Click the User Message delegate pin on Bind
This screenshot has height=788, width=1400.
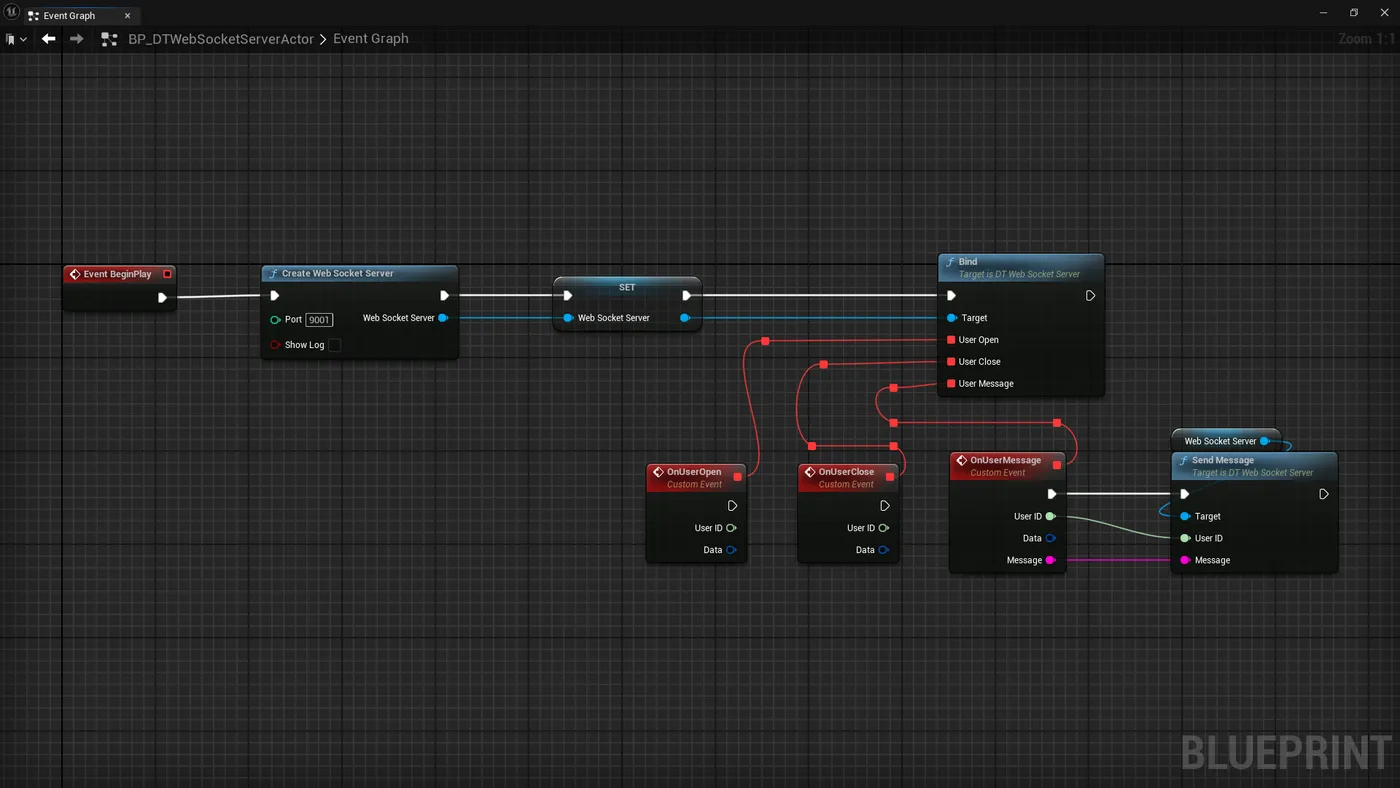click(x=951, y=384)
